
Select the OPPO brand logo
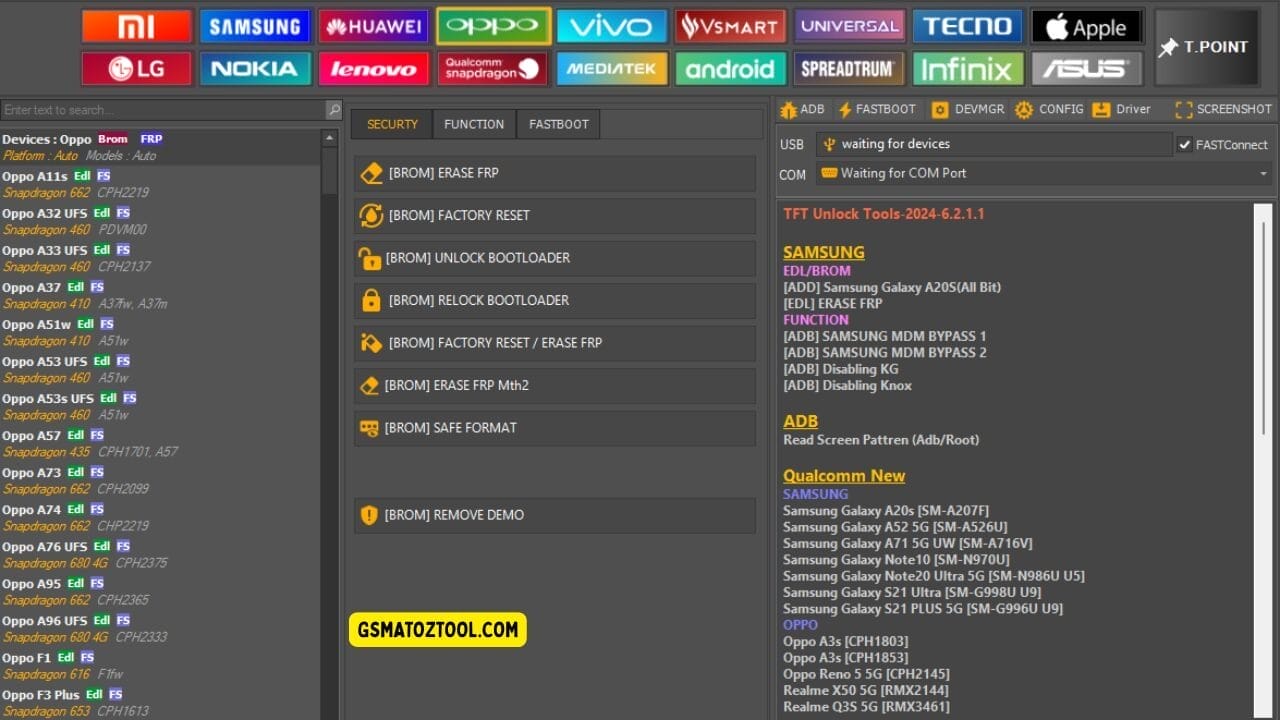pyautogui.click(x=493, y=26)
